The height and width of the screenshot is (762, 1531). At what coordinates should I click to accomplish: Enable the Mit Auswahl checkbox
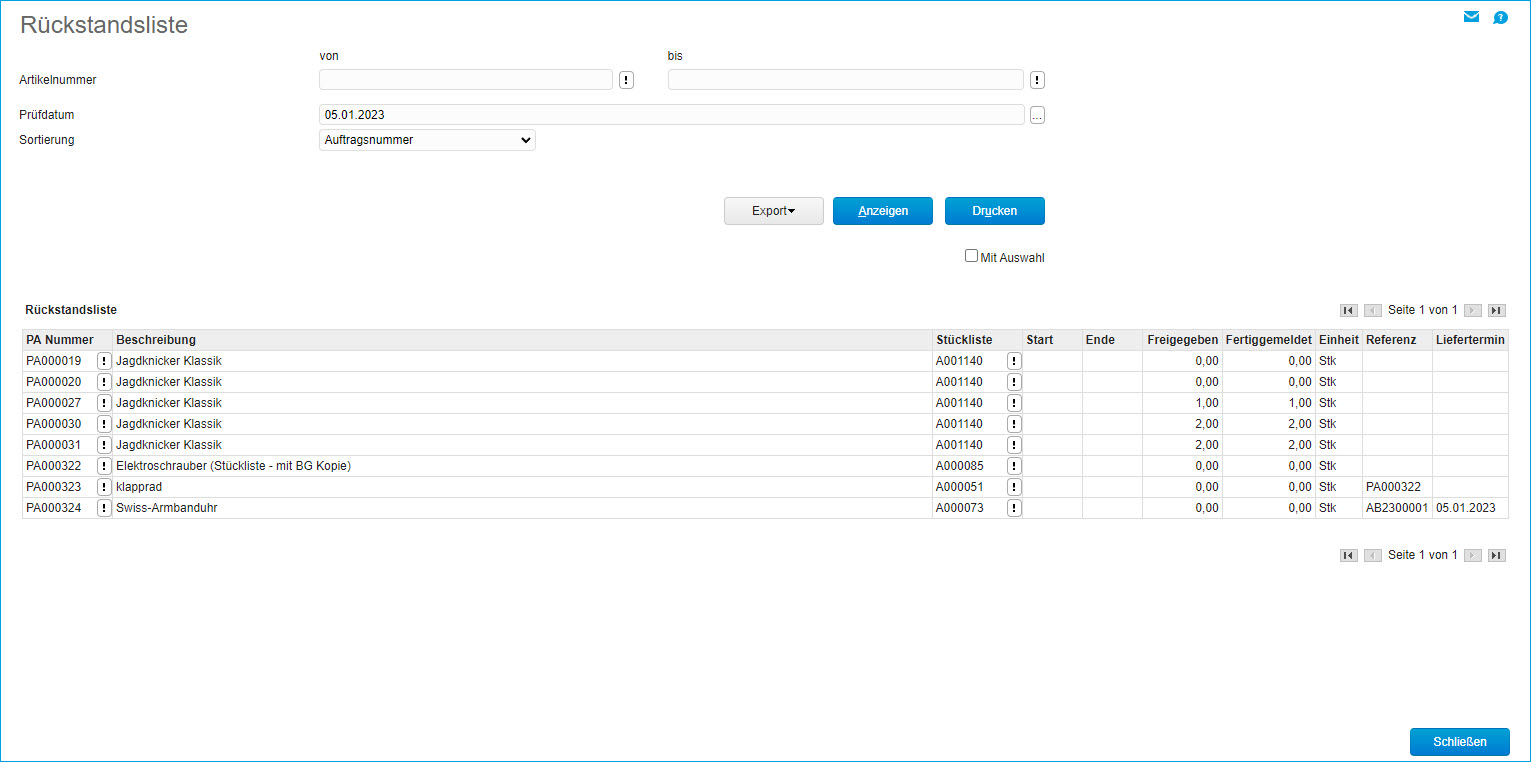point(971,256)
